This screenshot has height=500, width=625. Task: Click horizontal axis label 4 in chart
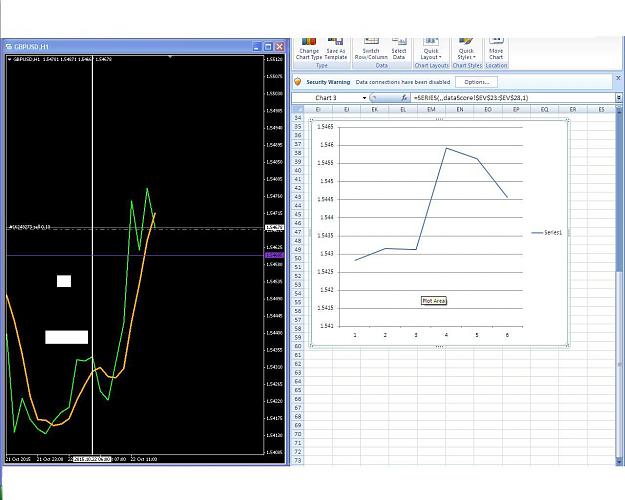446,335
